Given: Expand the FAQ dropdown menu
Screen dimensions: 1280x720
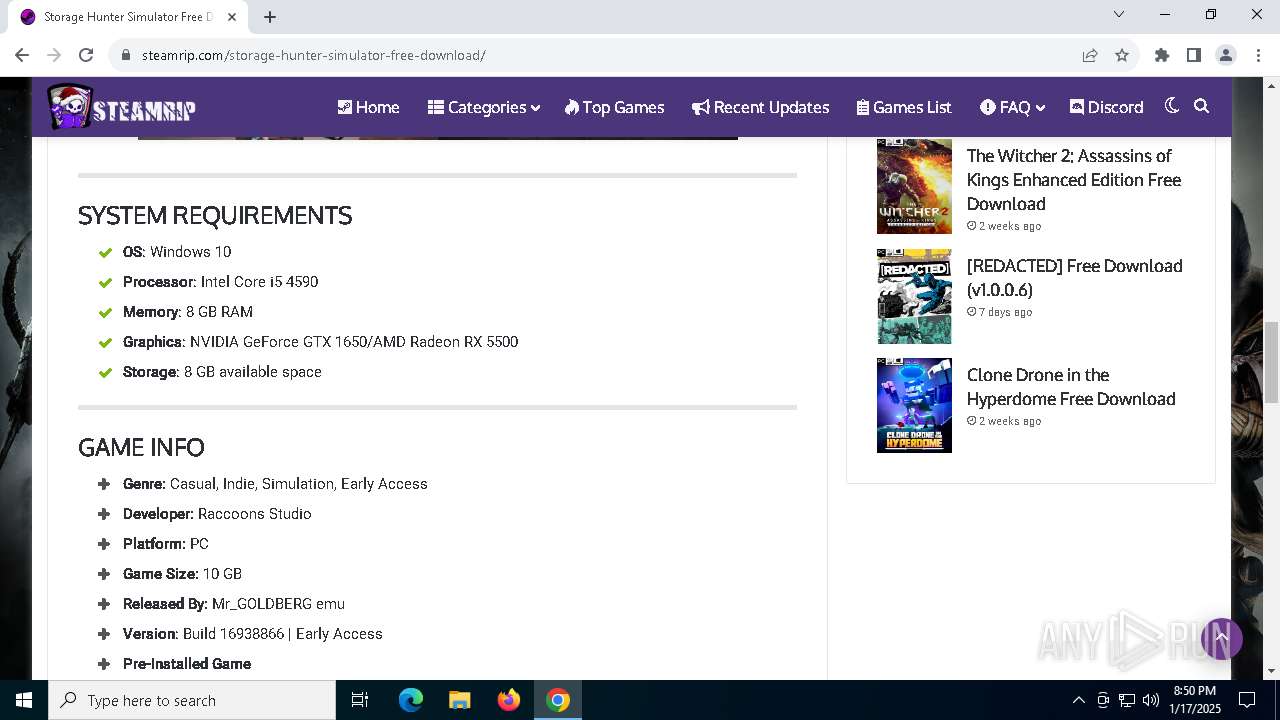Looking at the screenshot, I should (x=1012, y=107).
